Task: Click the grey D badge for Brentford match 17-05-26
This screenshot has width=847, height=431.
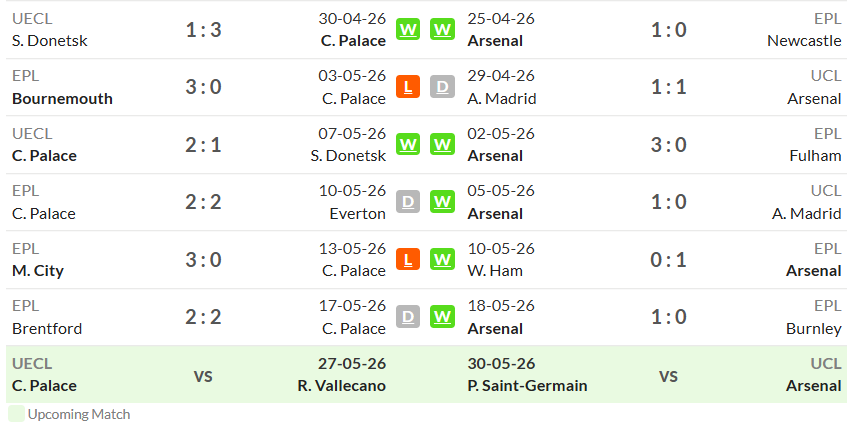Action: 408,317
